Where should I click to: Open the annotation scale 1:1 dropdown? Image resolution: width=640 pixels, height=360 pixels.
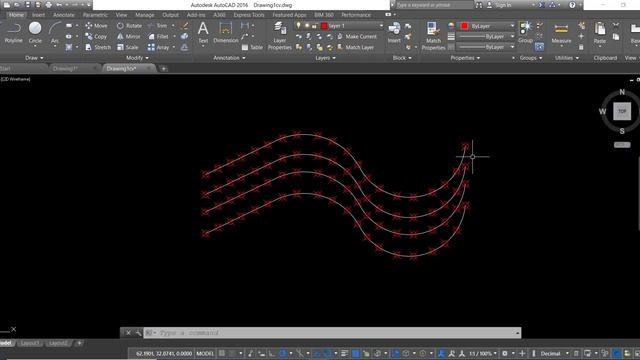483,353
